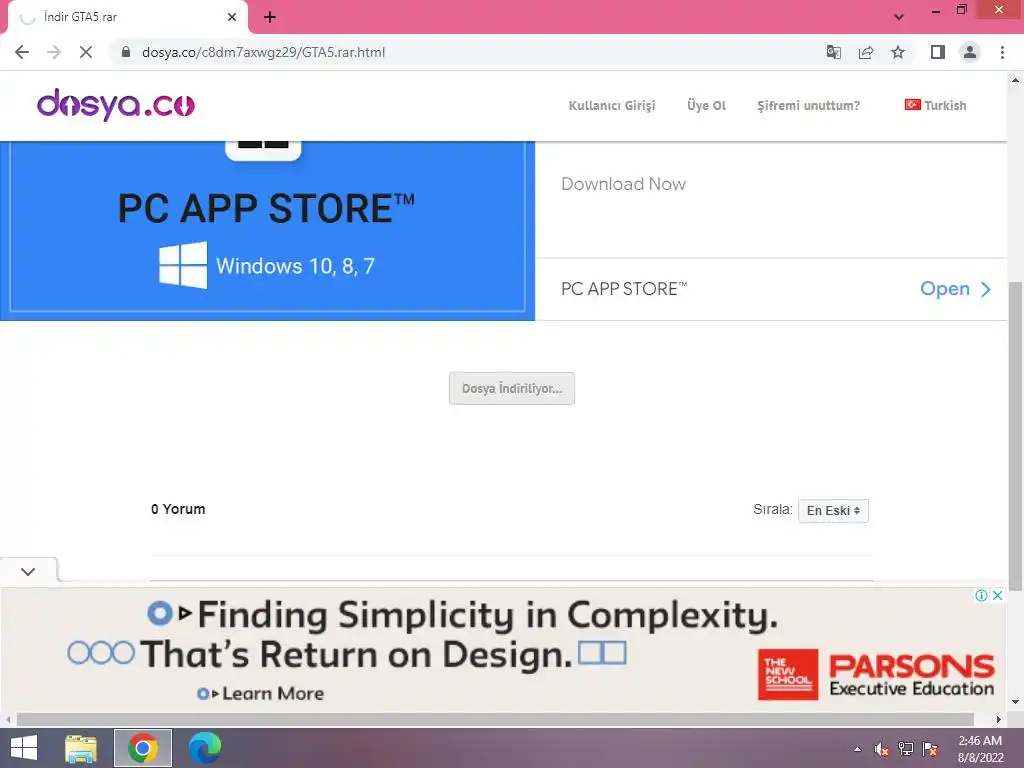Image resolution: width=1024 pixels, height=768 pixels.
Task: Click Chrome icon in taskbar
Action: [x=143, y=748]
